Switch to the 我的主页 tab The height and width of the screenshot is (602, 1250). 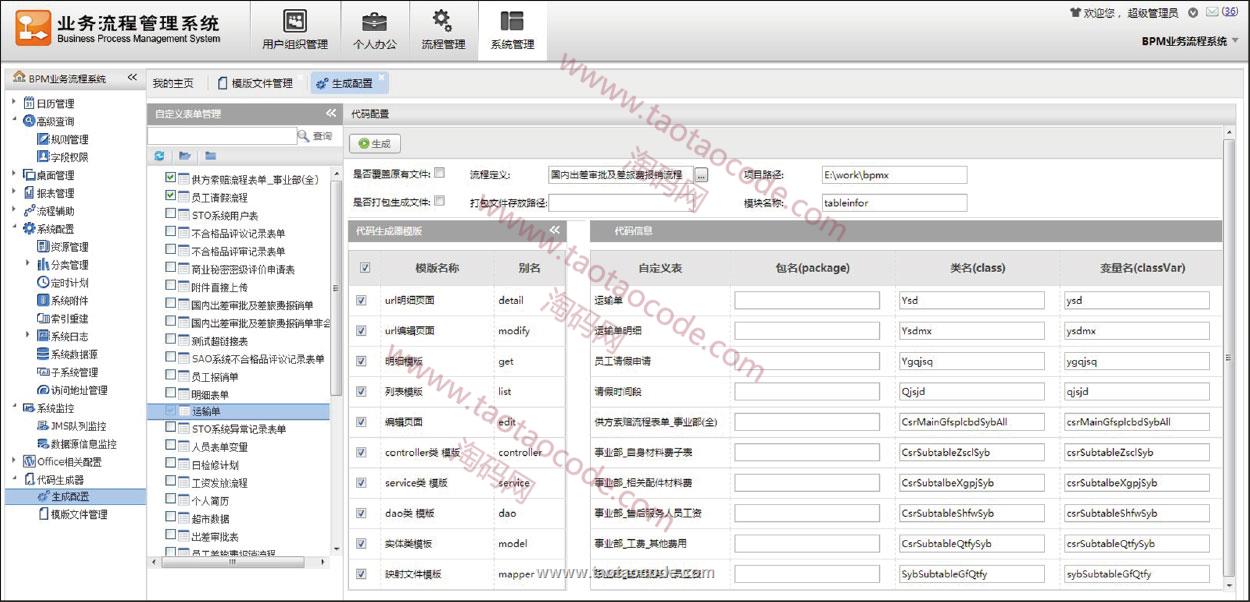tap(173, 83)
